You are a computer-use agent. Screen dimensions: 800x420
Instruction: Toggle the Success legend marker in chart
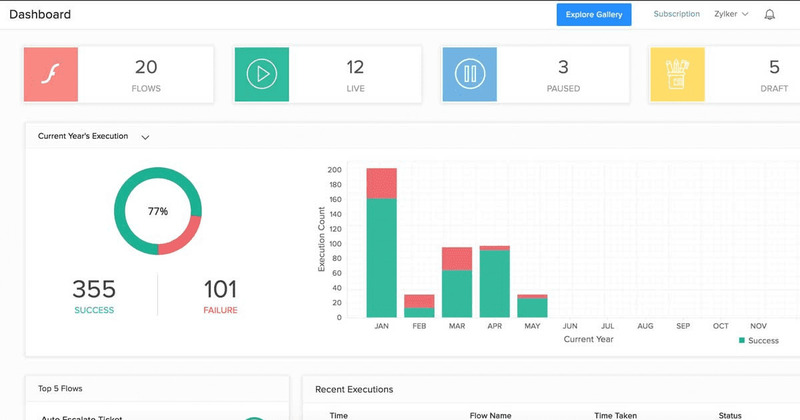[742, 340]
